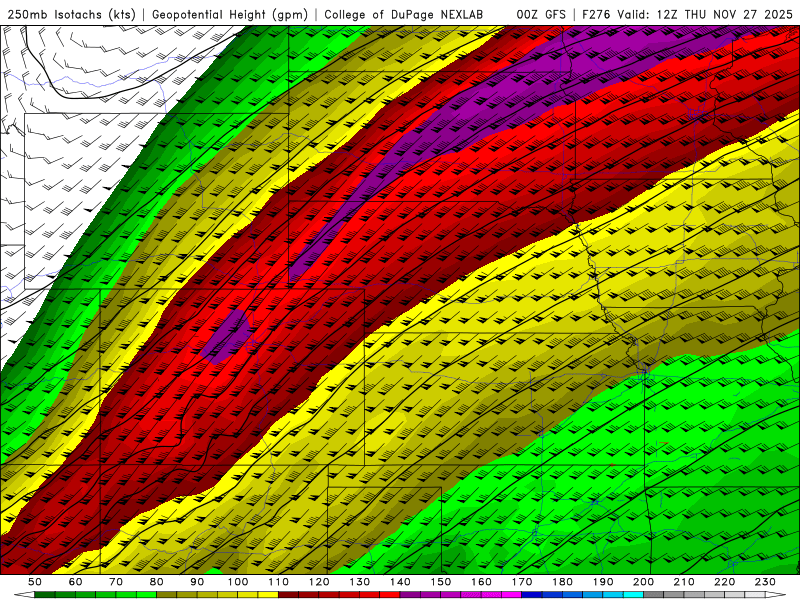Select the dark olive swatch starting at 80
Viewport: 800px width, 600px height.
[166, 595]
